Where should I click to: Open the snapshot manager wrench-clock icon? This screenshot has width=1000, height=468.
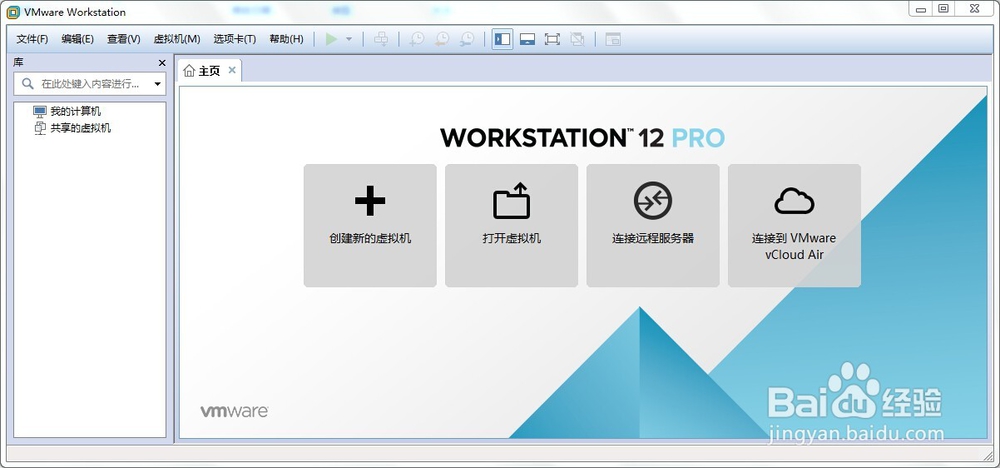pyautogui.click(x=467, y=40)
